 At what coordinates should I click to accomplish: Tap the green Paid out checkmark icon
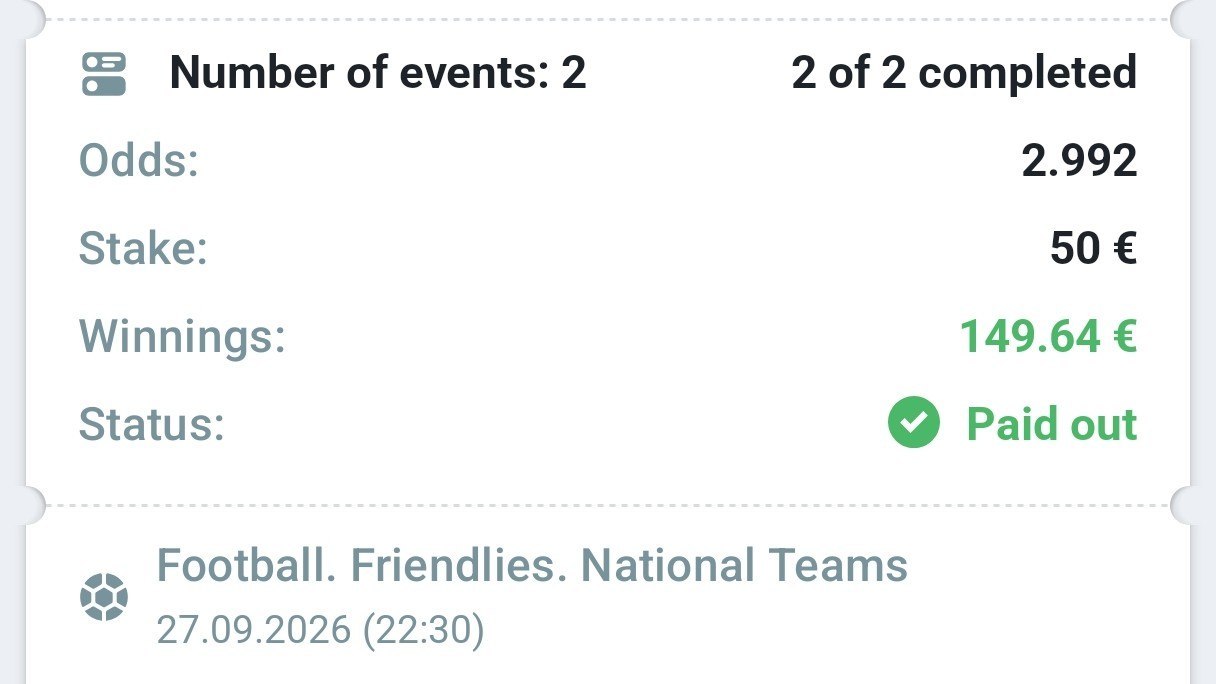point(914,422)
